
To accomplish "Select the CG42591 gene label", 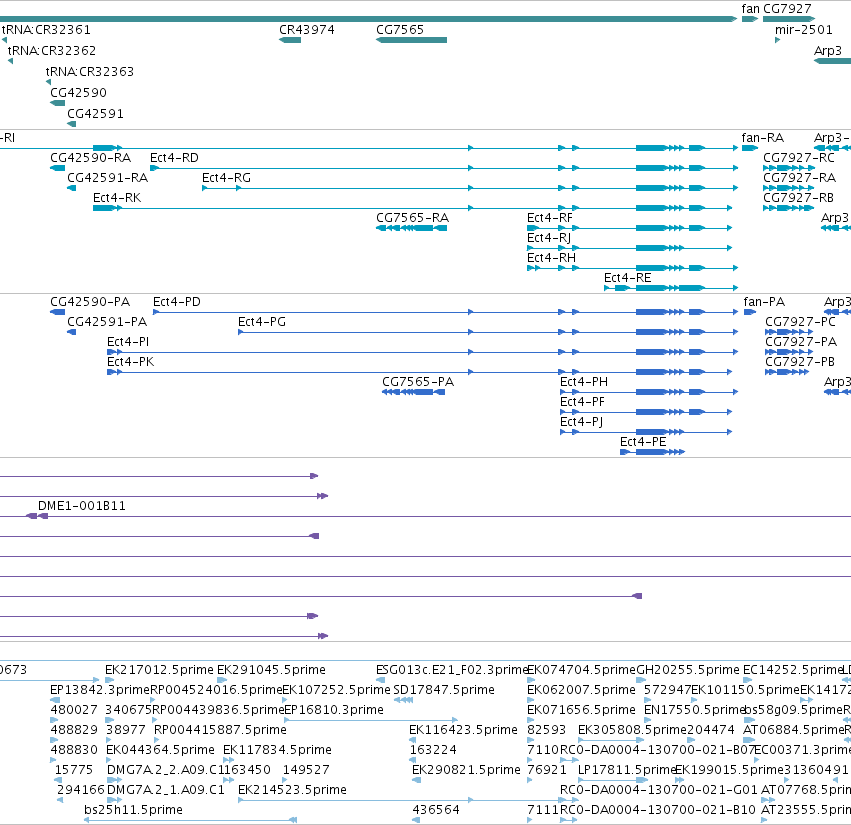I will click(96, 114).
